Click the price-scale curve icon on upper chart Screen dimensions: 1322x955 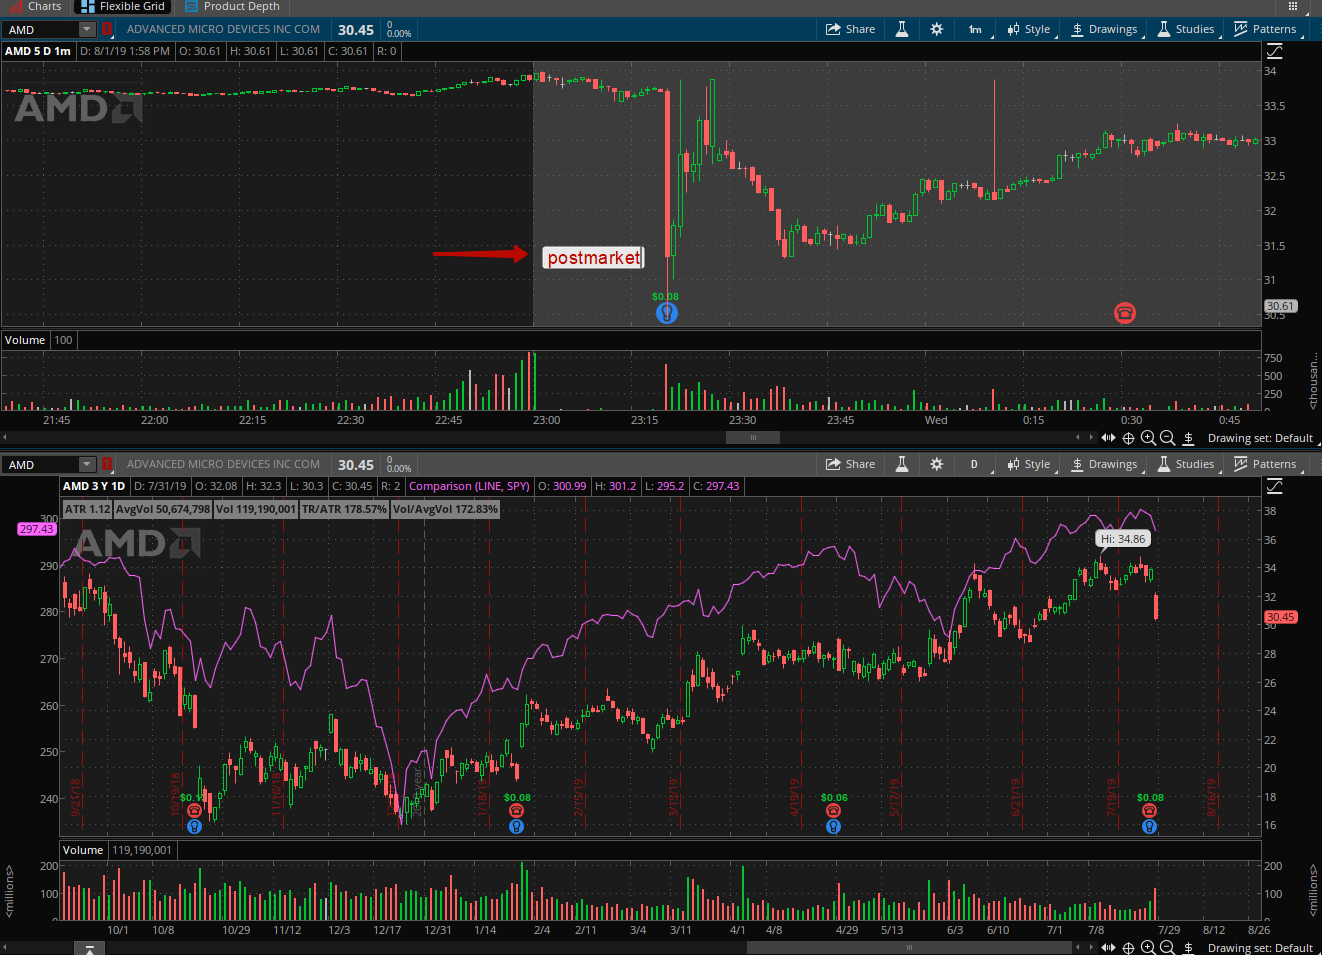1275,51
